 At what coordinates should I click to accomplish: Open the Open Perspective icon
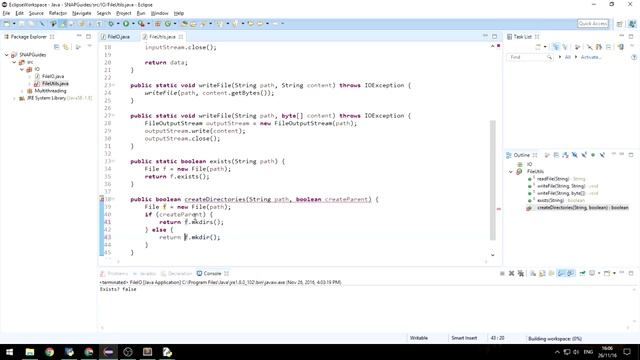tap(620, 24)
